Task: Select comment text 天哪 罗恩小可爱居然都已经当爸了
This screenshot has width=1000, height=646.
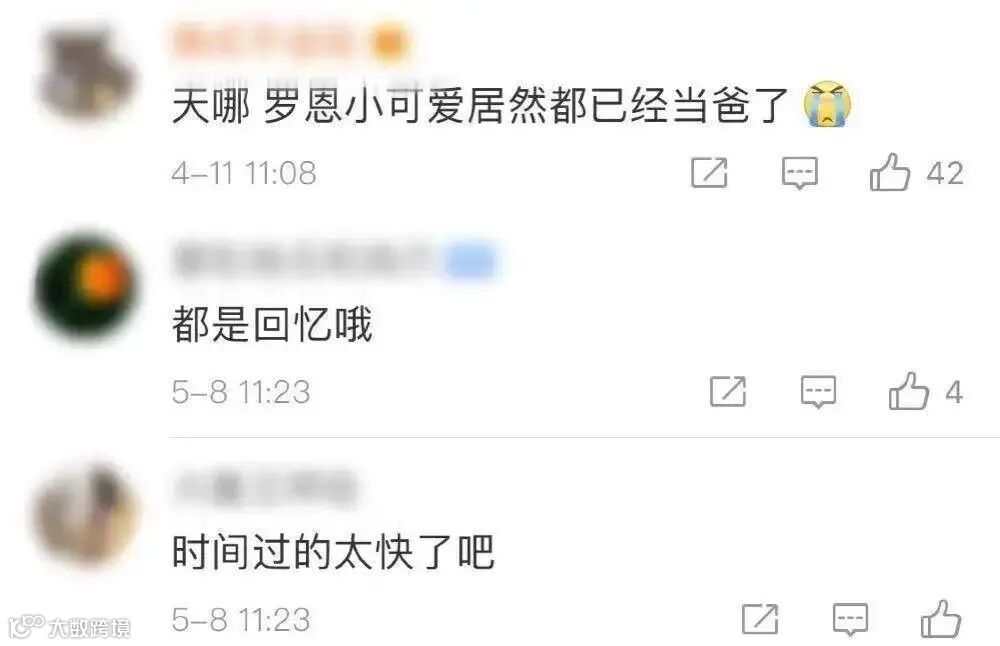Action: click(x=480, y=105)
